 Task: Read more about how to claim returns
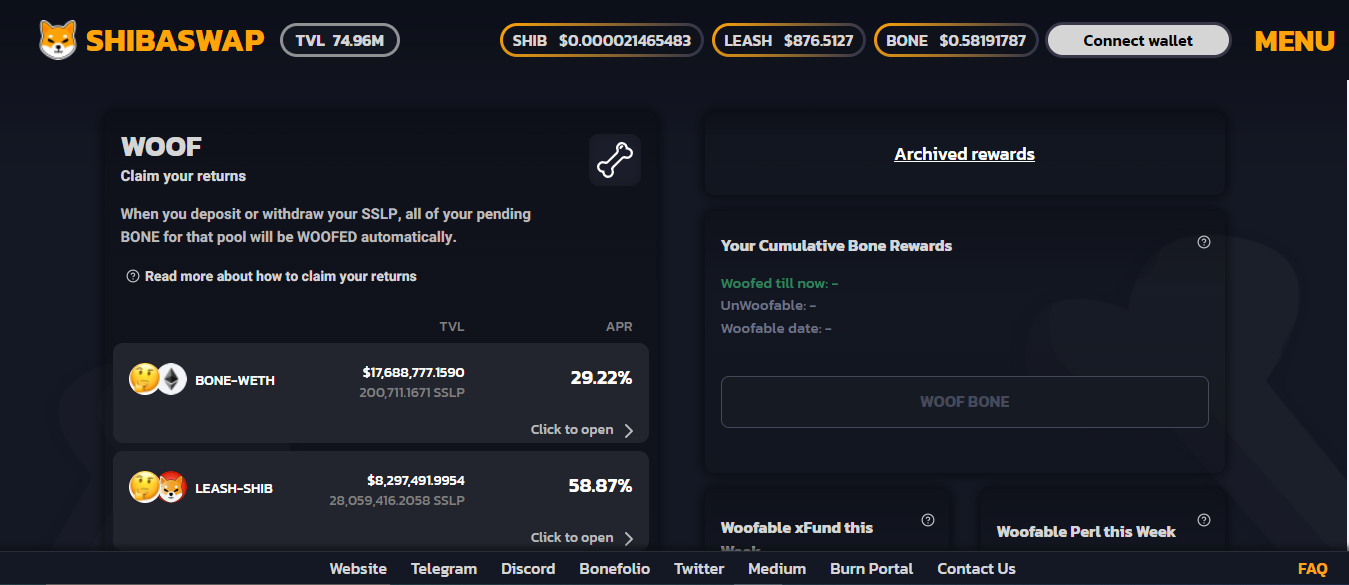281,276
